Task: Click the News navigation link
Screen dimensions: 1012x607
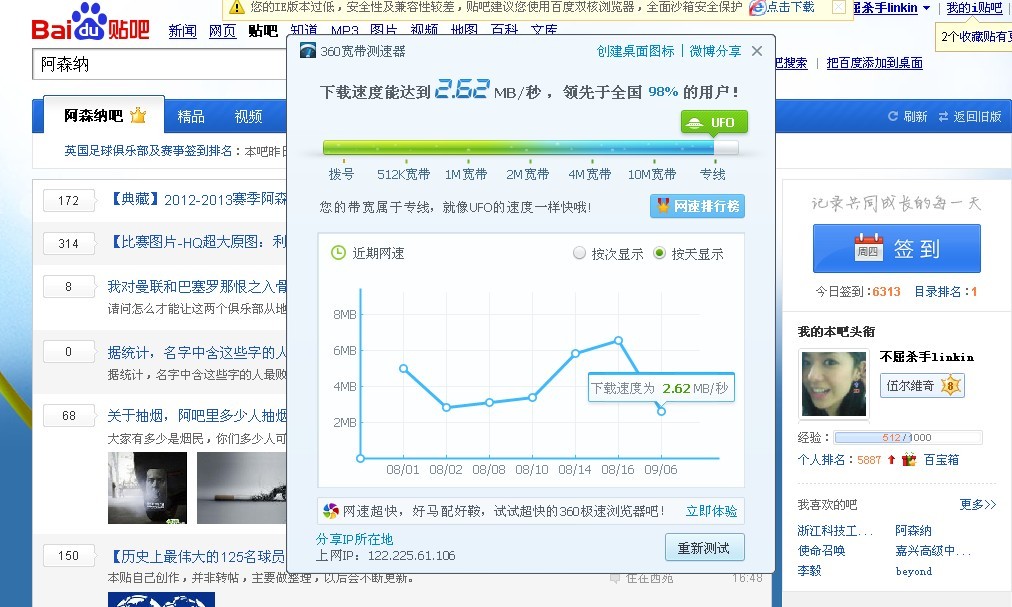Action: click(182, 31)
